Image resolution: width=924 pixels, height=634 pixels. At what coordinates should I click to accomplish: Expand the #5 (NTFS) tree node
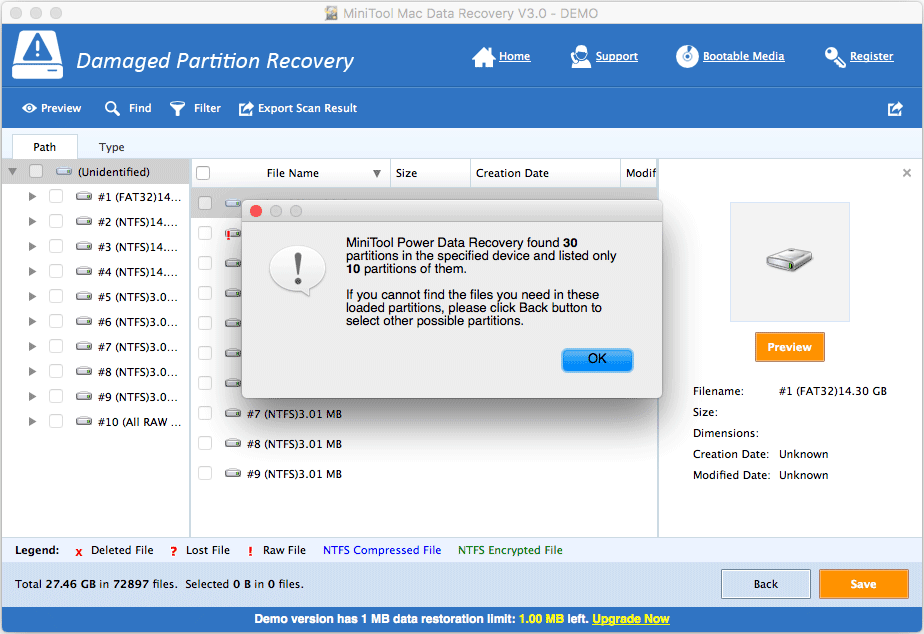tap(32, 296)
